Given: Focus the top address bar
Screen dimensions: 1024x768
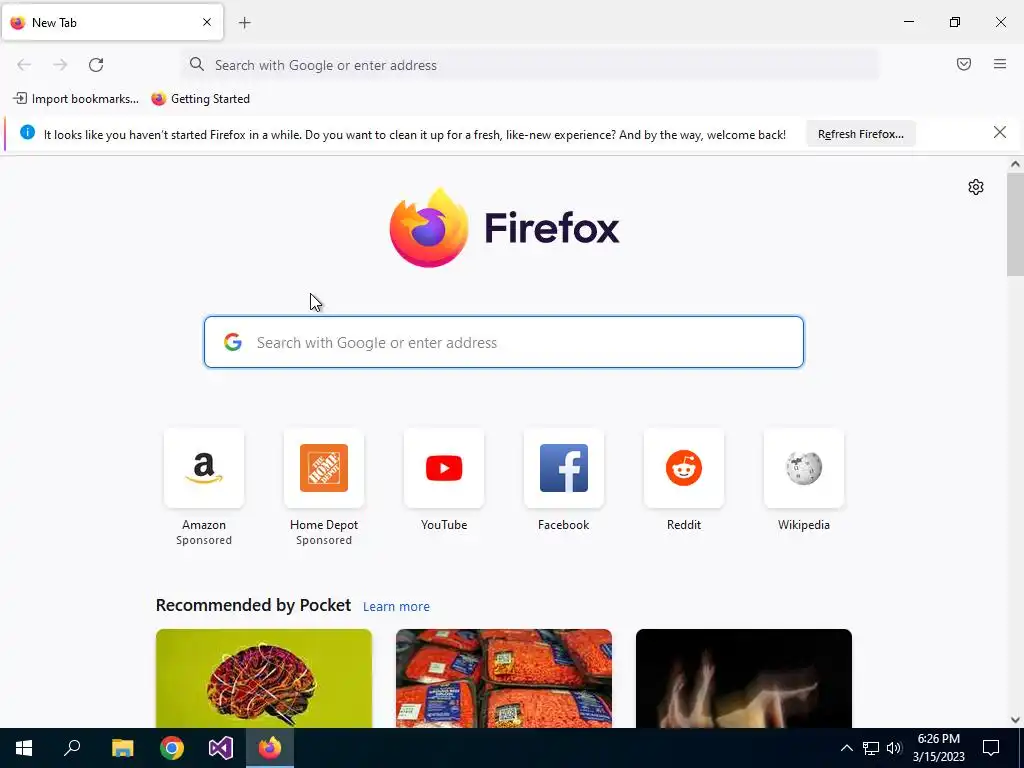Looking at the screenshot, I should [530, 65].
